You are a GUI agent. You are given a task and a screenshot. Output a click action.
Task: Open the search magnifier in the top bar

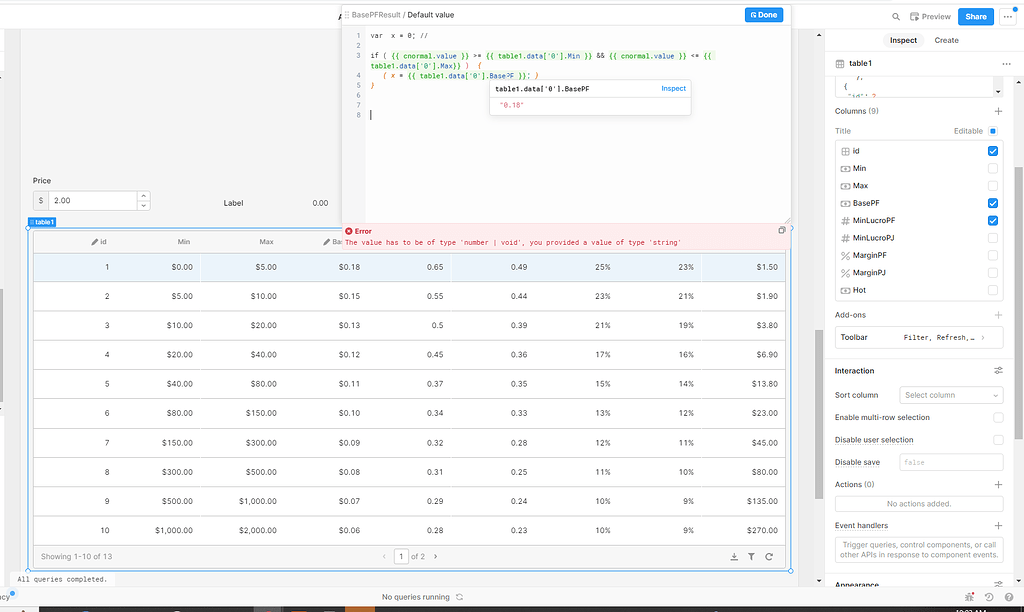[x=896, y=16]
